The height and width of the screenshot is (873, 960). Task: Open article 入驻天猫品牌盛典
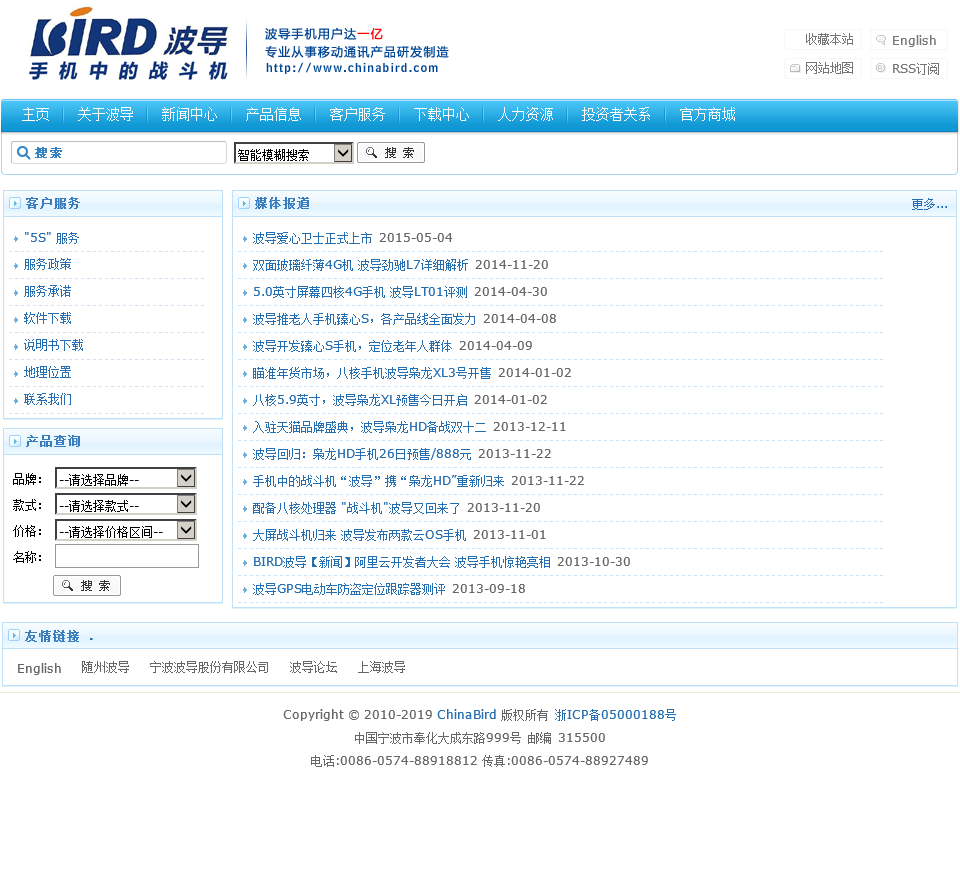[369, 427]
